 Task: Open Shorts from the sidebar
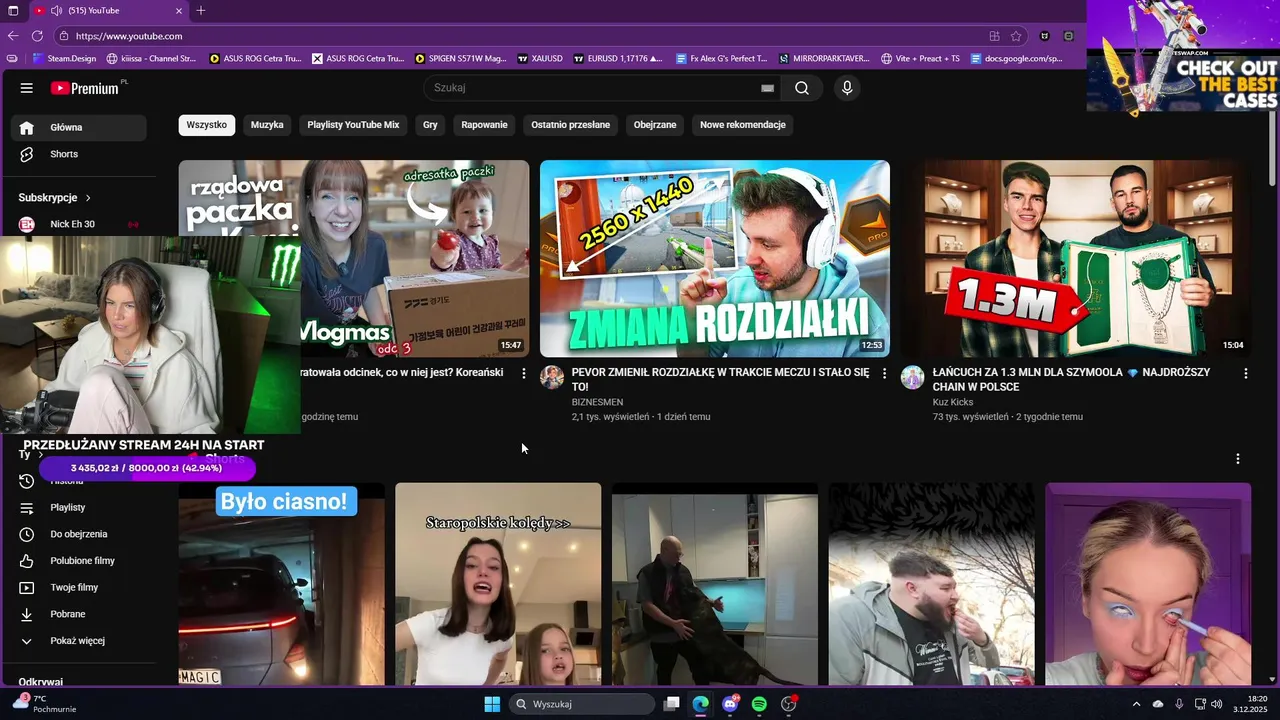point(79,154)
